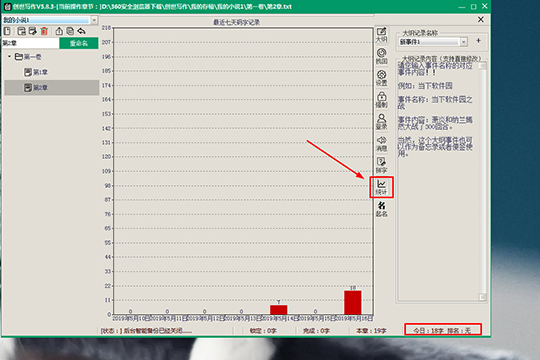The height and width of the screenshot is (360, 540).
Task: Open the novel selection dropdown
Action: (94, 20)
